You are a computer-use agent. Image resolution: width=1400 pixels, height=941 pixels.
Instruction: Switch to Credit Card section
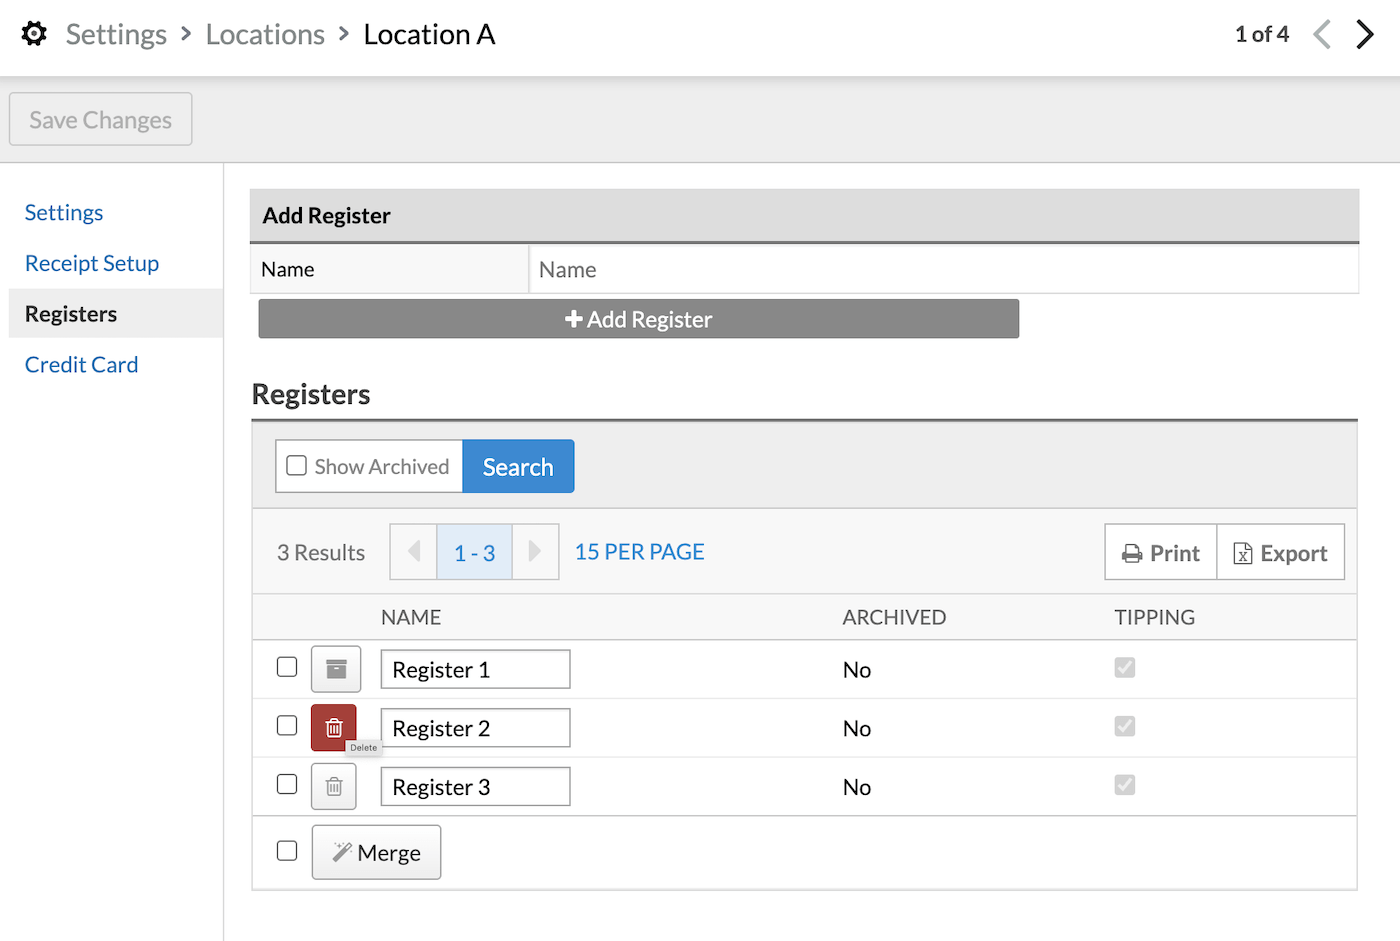click(81, 365)
